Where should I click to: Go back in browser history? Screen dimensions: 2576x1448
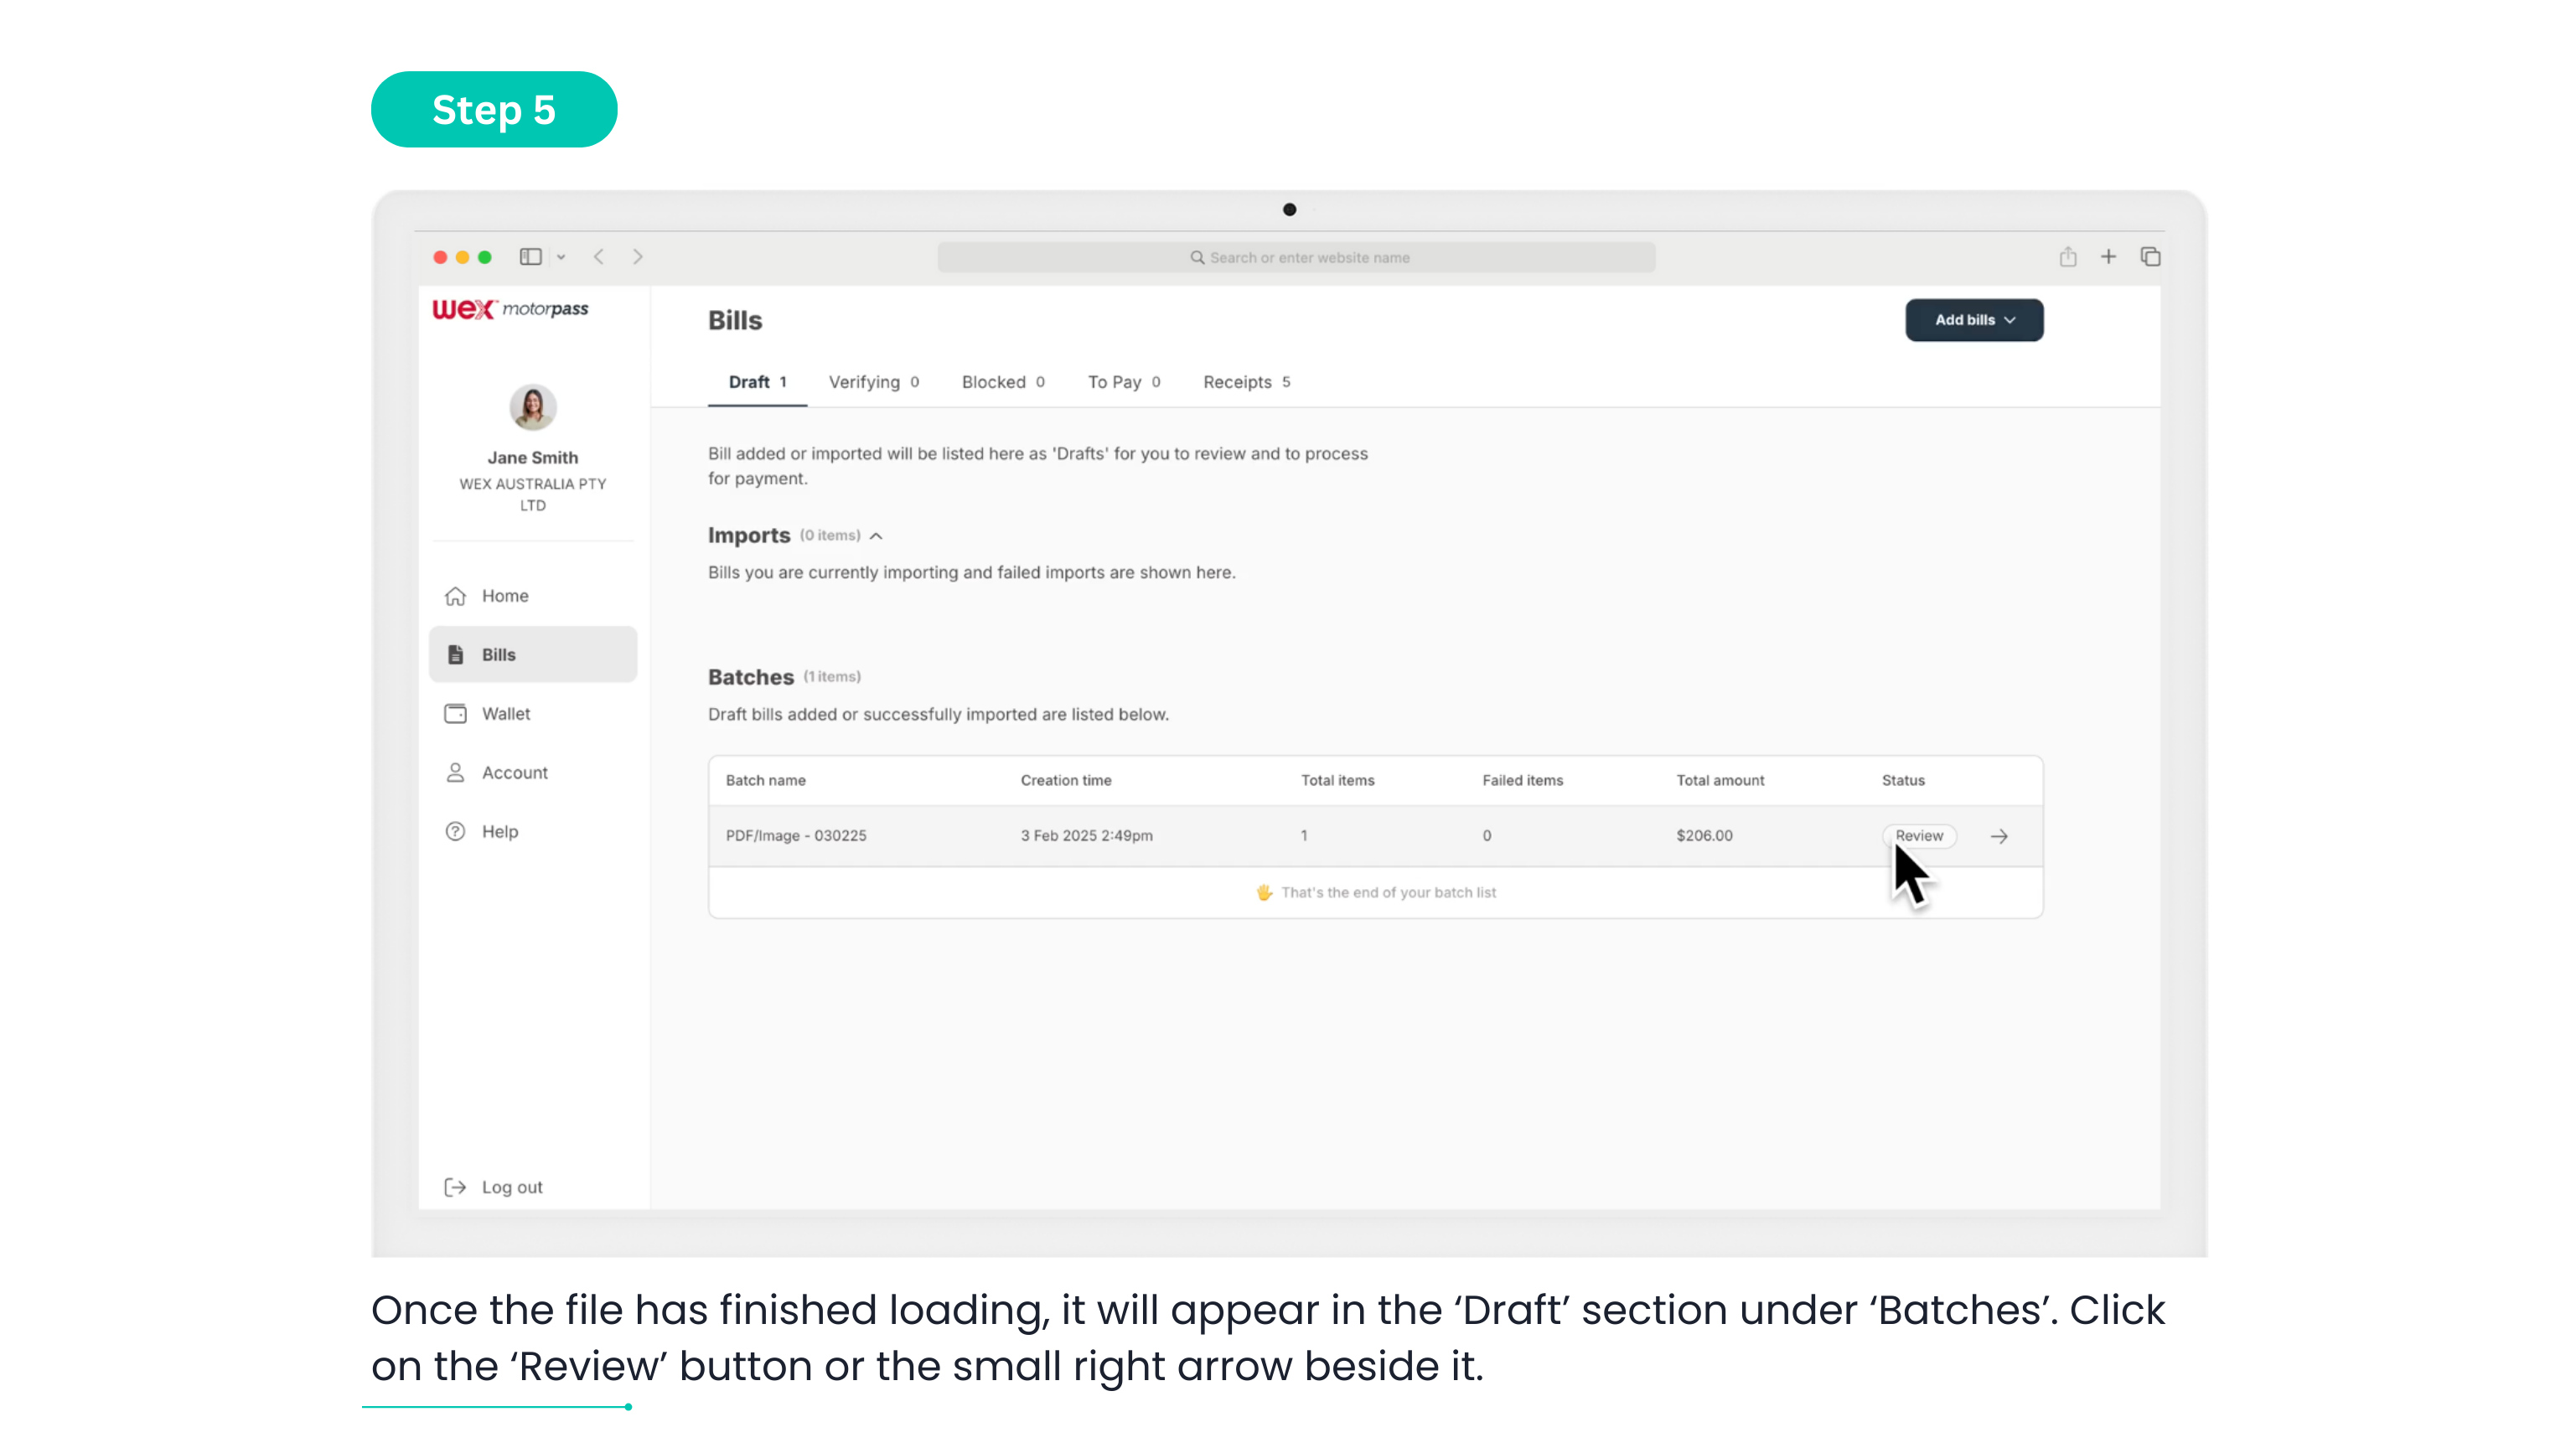coord(599,257)
